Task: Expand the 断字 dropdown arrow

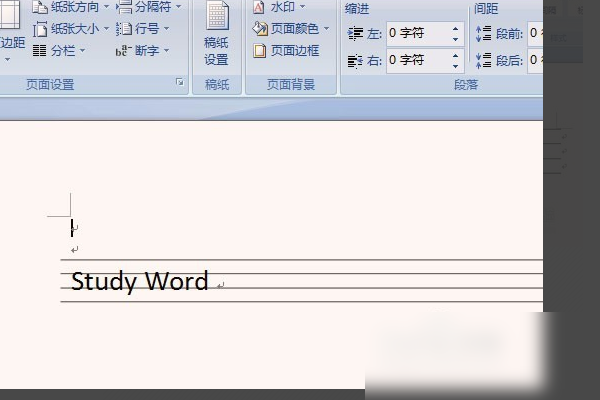Action: coord(166,51)
